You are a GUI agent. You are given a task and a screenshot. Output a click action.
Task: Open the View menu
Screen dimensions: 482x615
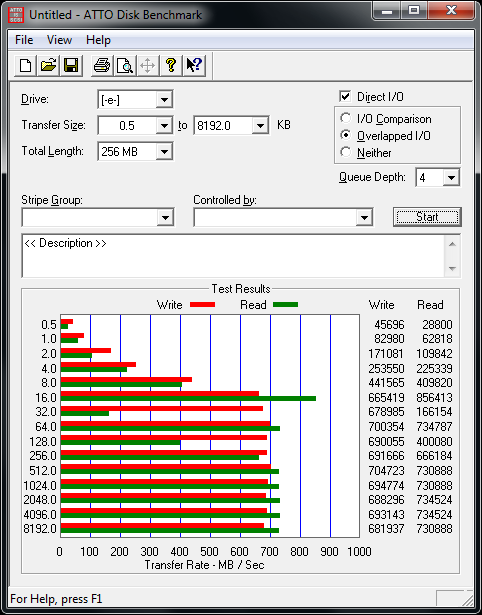pos(59,40)
